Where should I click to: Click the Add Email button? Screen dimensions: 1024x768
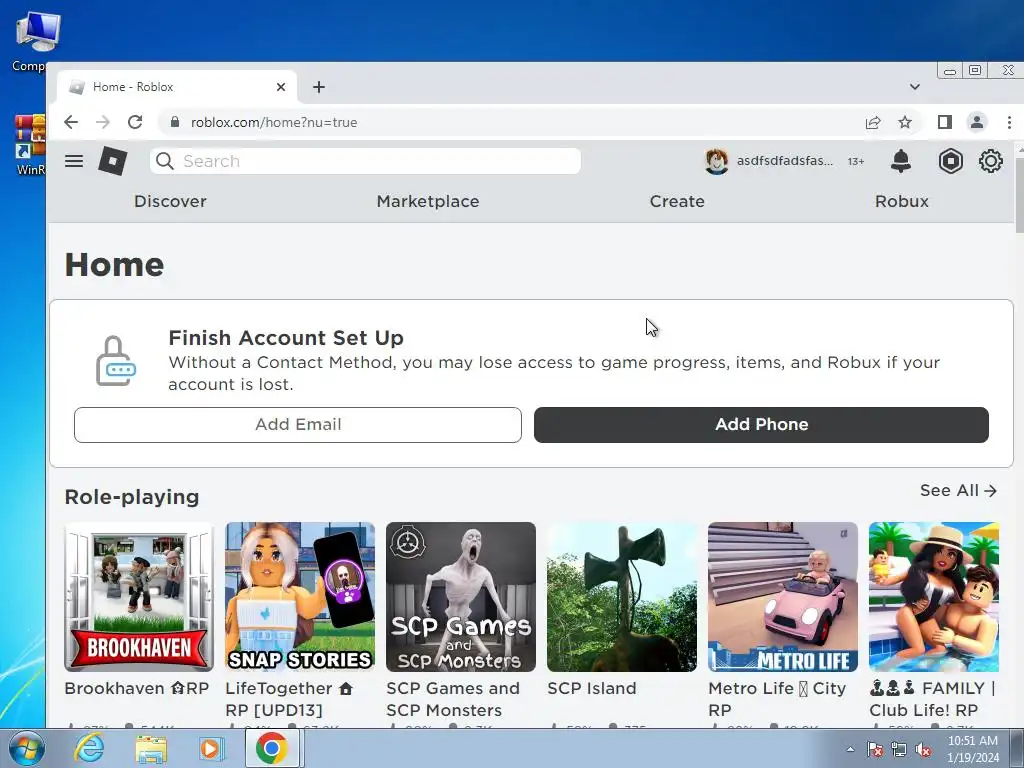298,424
